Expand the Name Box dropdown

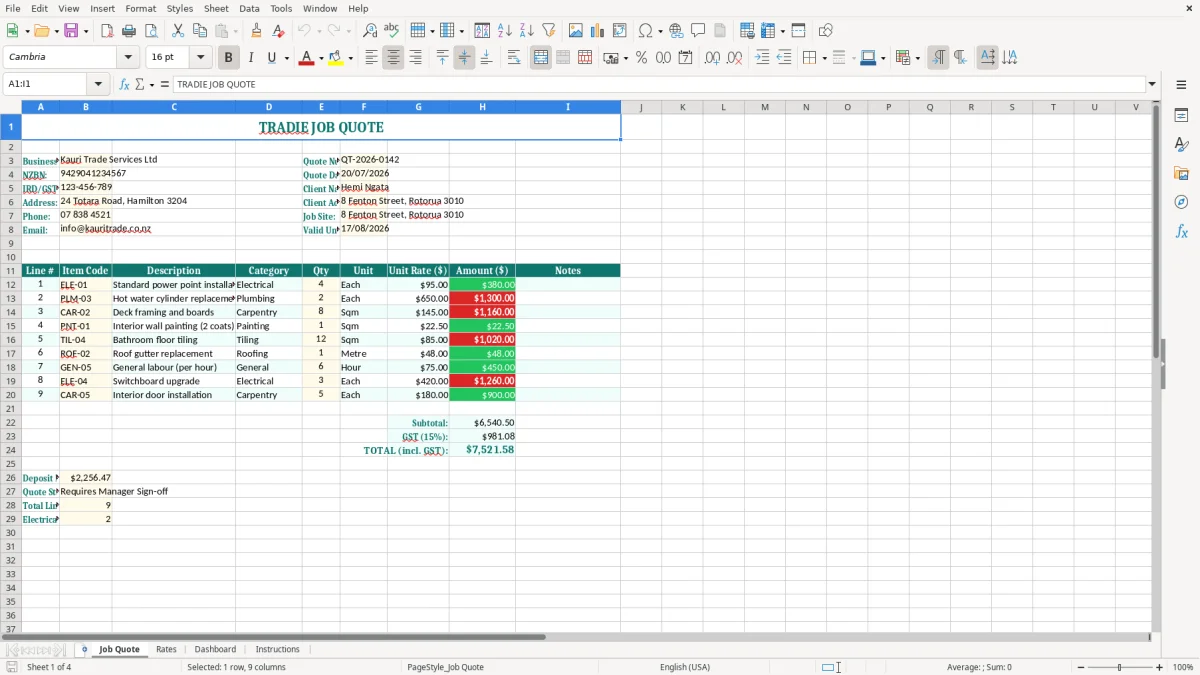coord(98,84)
